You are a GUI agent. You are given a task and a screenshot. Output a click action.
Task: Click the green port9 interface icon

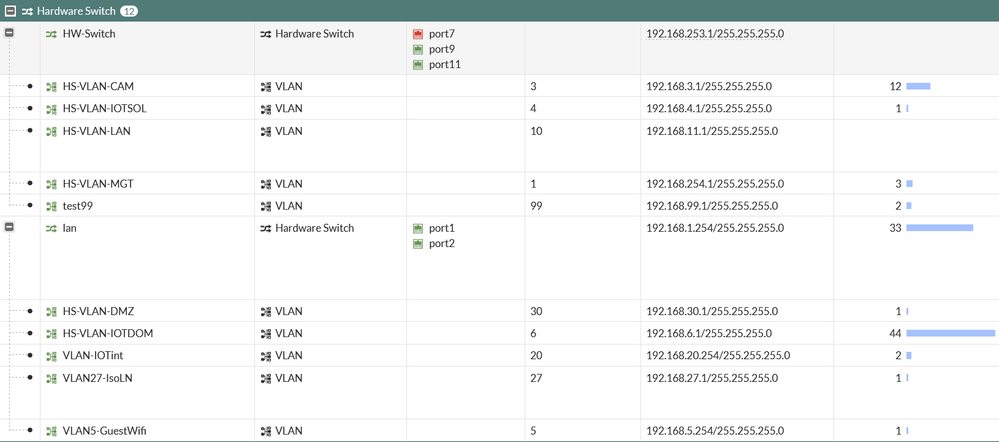click(x=418, y=49)
